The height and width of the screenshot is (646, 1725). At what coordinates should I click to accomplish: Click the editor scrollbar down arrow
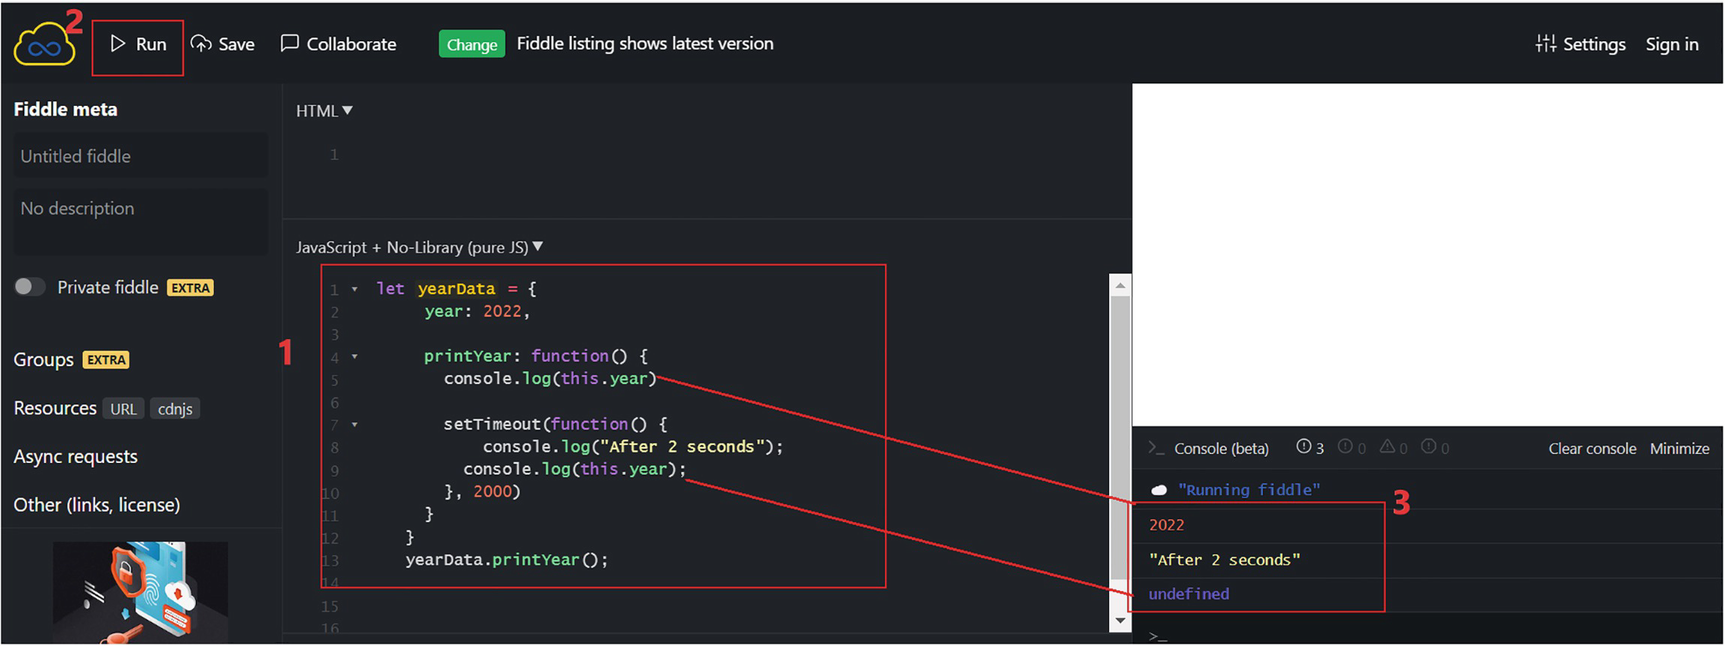1120,621
